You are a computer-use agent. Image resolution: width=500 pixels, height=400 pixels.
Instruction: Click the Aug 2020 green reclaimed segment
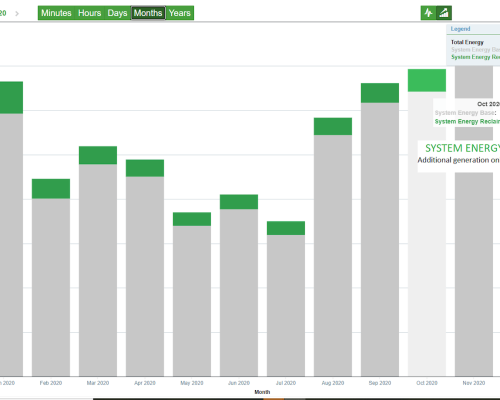pos(333,126)
